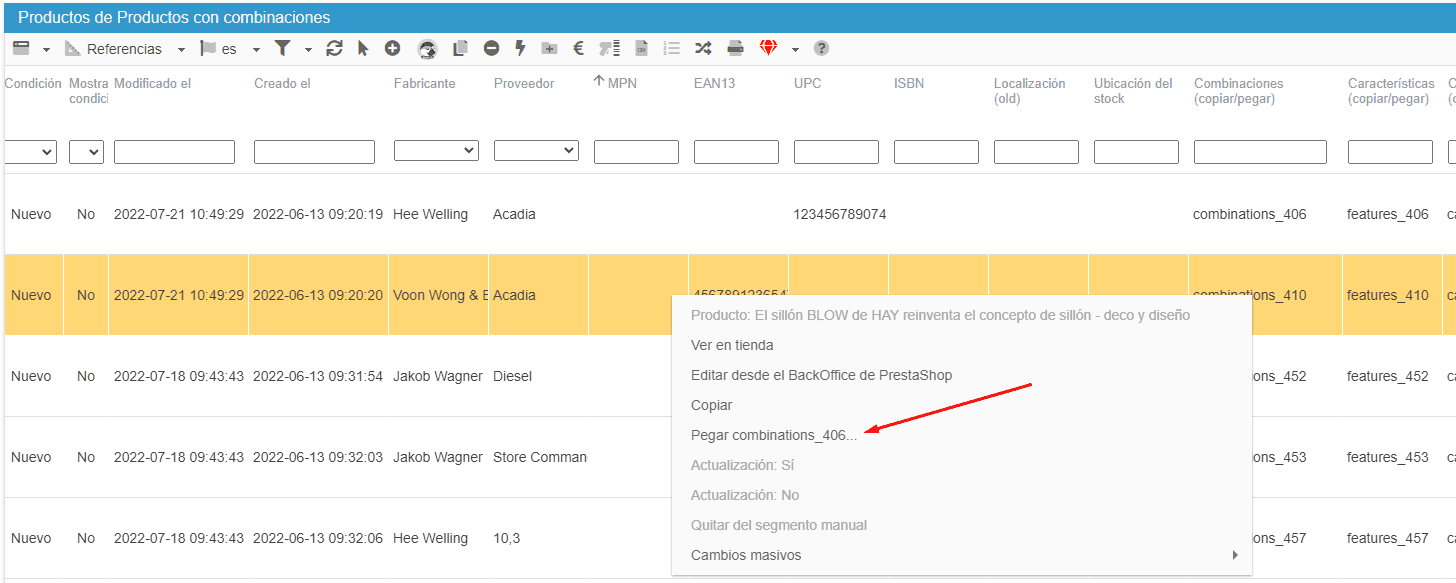The width and height of the screenshot is (1456, 583).
Task: Click the red gem icon
Action: 768,48
